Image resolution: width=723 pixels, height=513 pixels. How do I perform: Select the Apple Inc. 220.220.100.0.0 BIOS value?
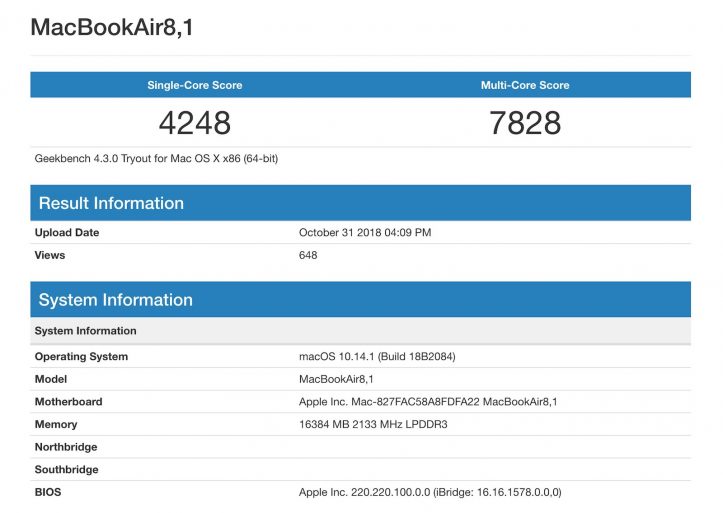[x=430, y=492]
